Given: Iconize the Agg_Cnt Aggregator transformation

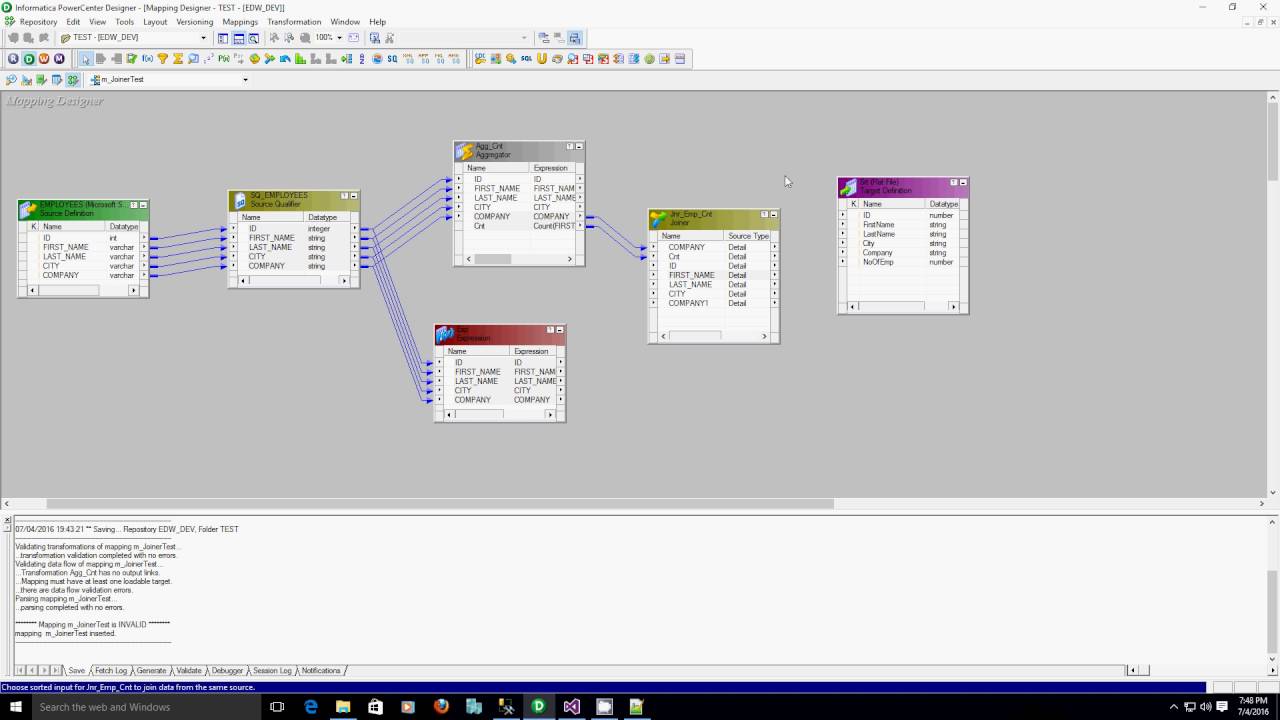Looking at the screenshot, I should click(x=579, y=146).
